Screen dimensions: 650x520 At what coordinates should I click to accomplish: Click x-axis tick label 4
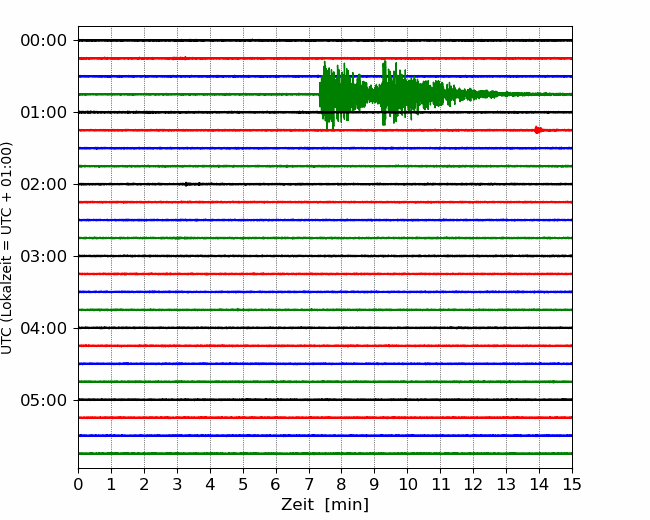pyautogui.click(x=210, y=484)
